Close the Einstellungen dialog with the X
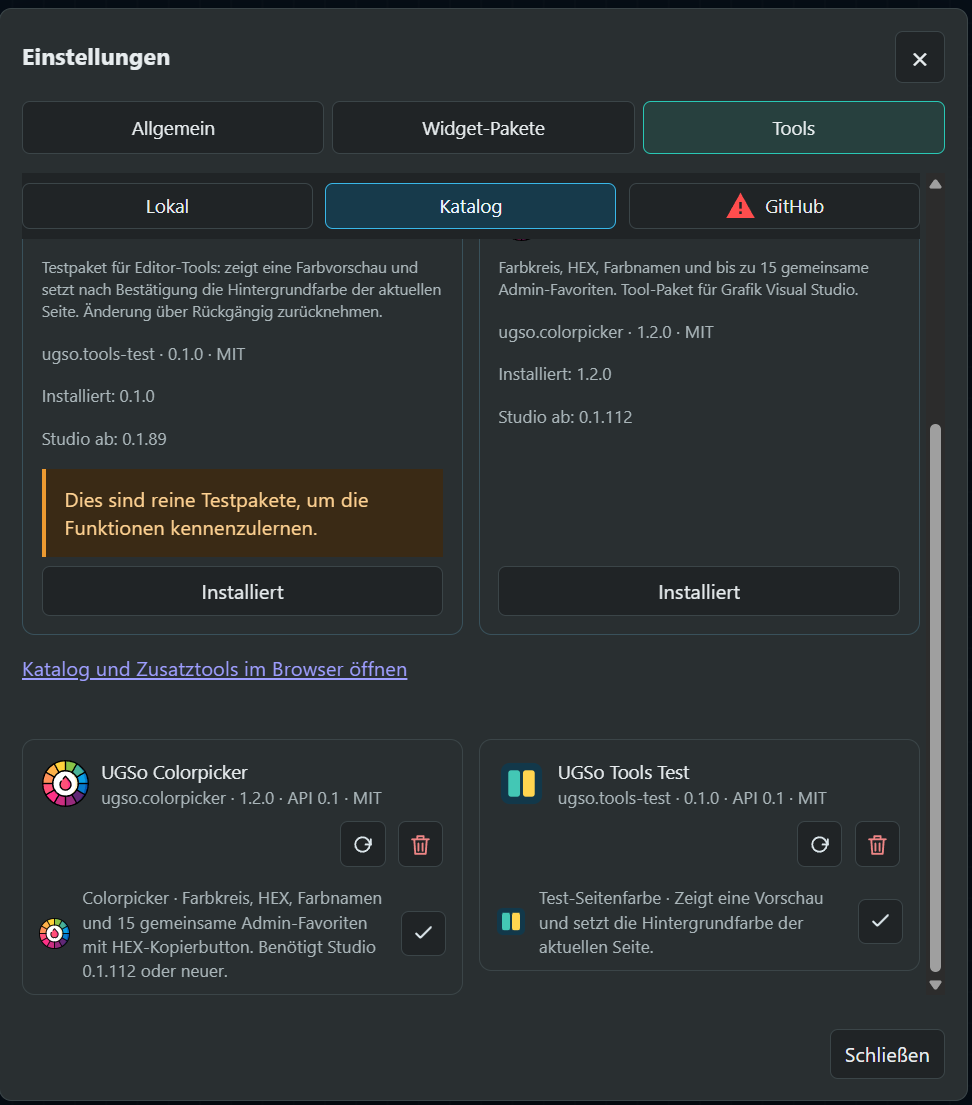Screen dimensions: 972x1105 (x=919, y=58)
